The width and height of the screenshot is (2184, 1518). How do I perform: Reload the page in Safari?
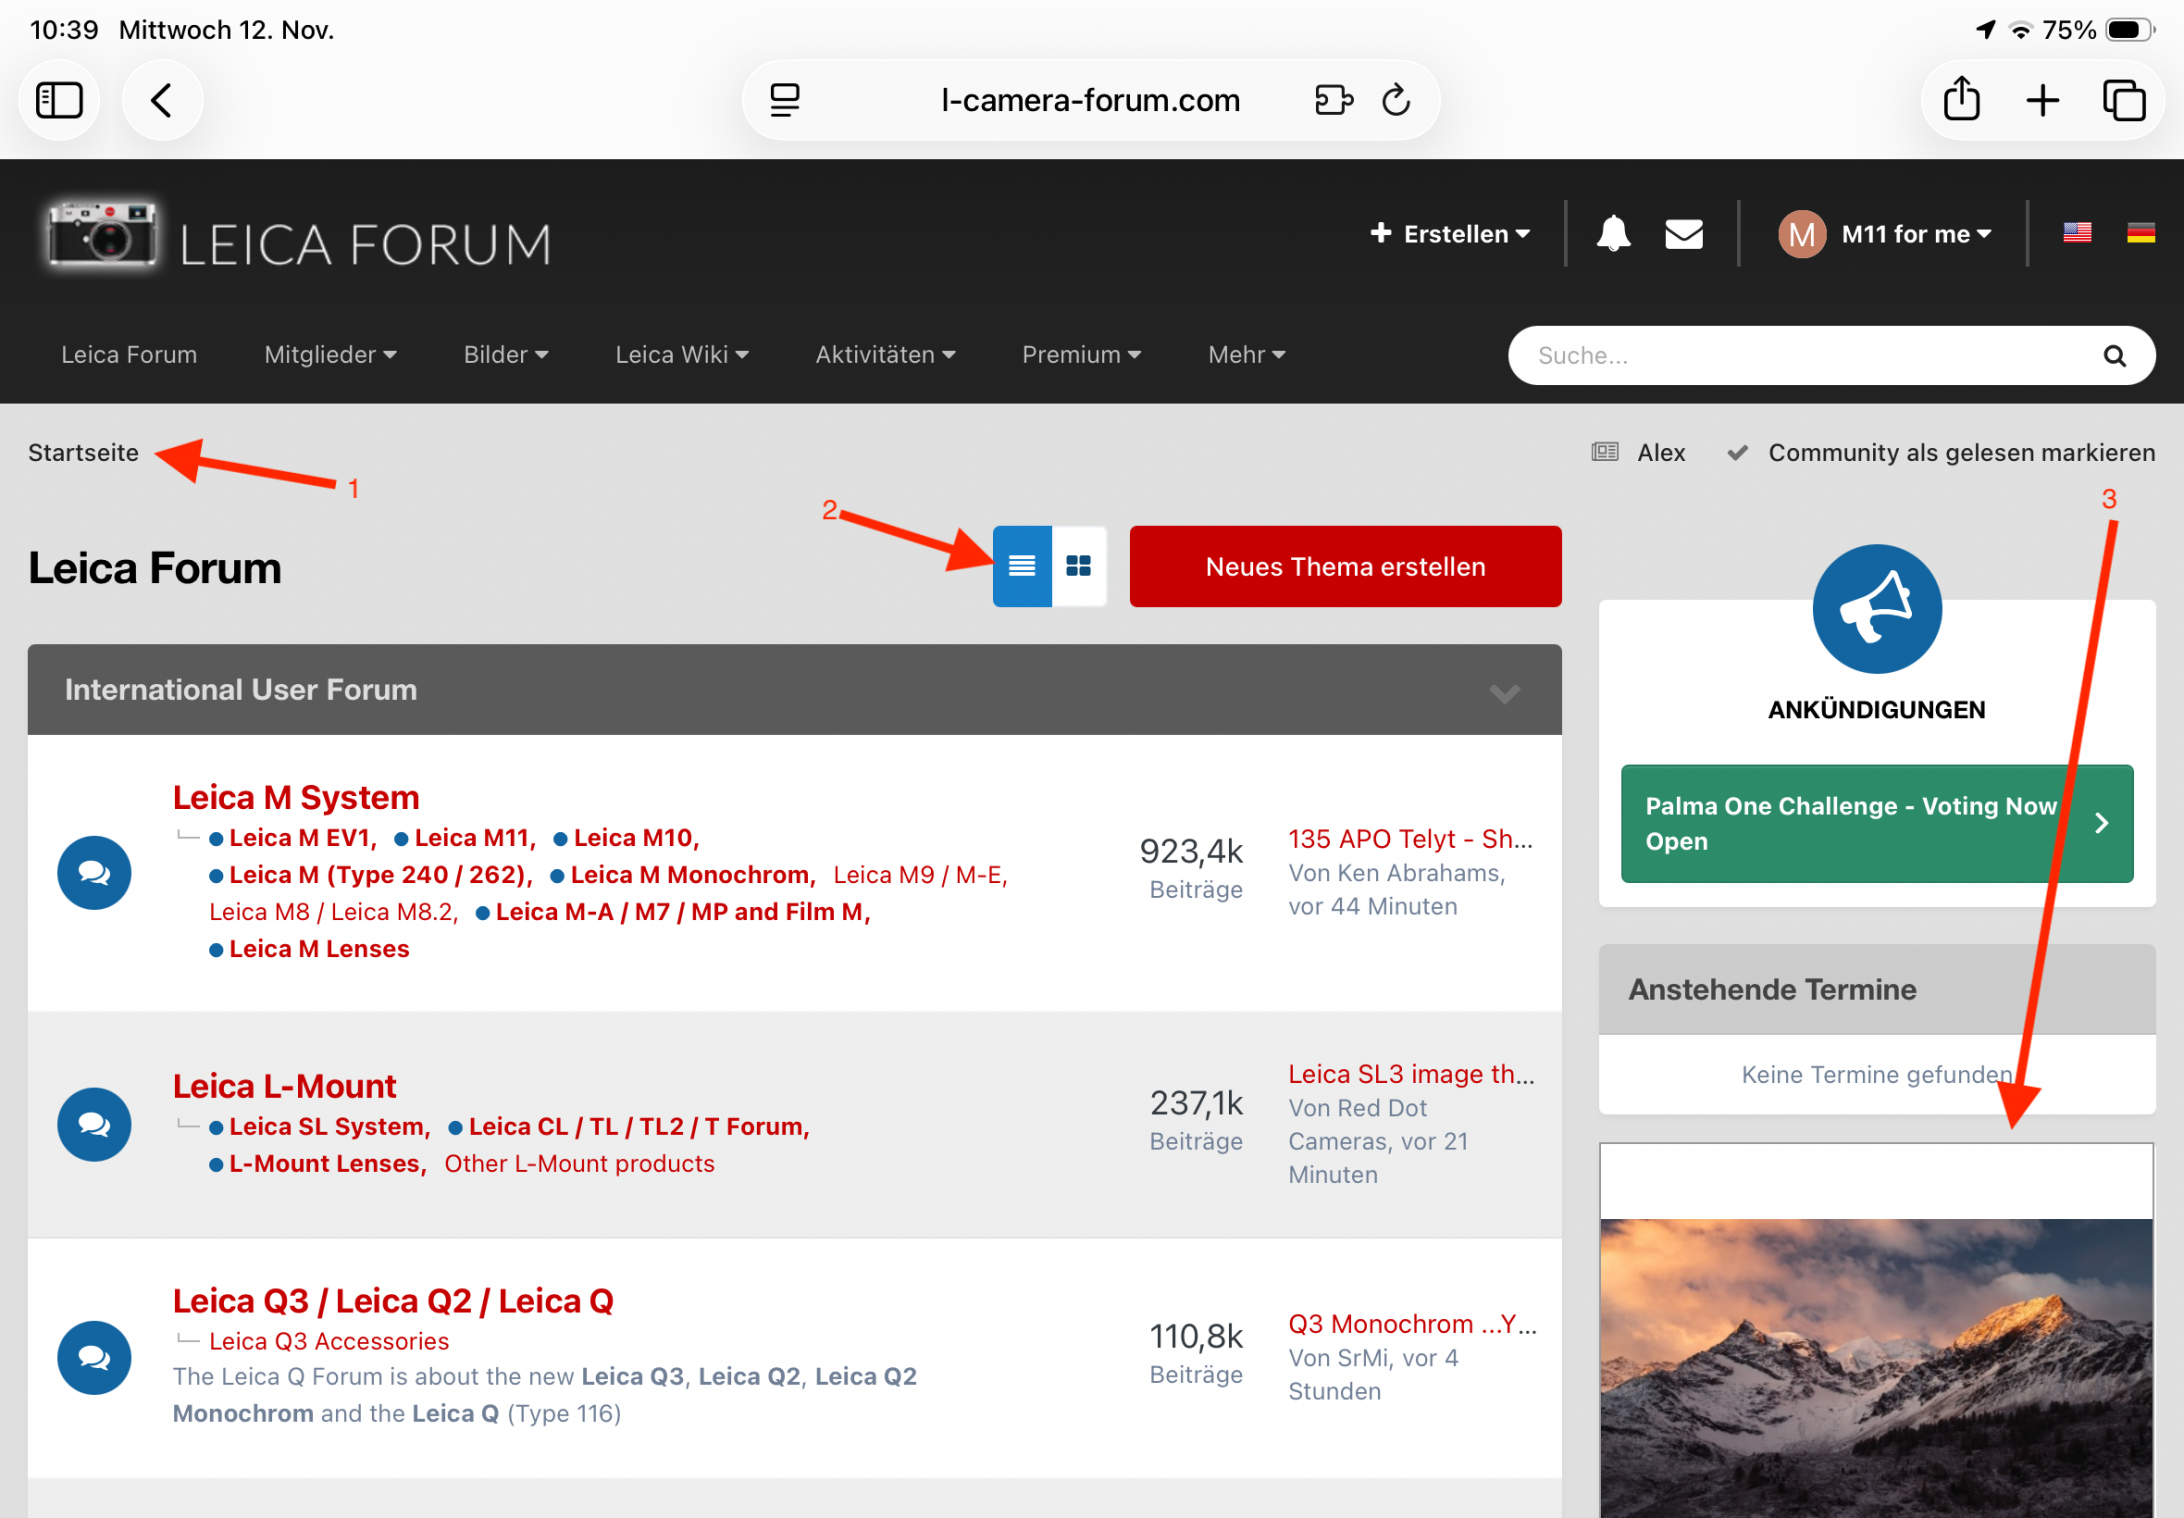(x=1396, y=100)
